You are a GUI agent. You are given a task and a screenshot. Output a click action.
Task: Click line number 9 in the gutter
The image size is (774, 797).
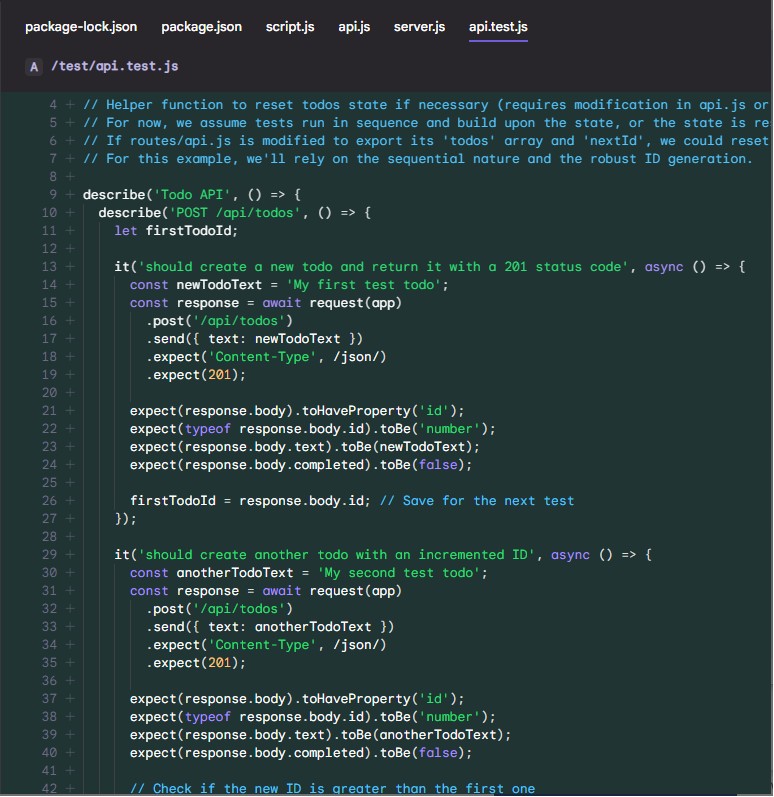click(53, 195)
